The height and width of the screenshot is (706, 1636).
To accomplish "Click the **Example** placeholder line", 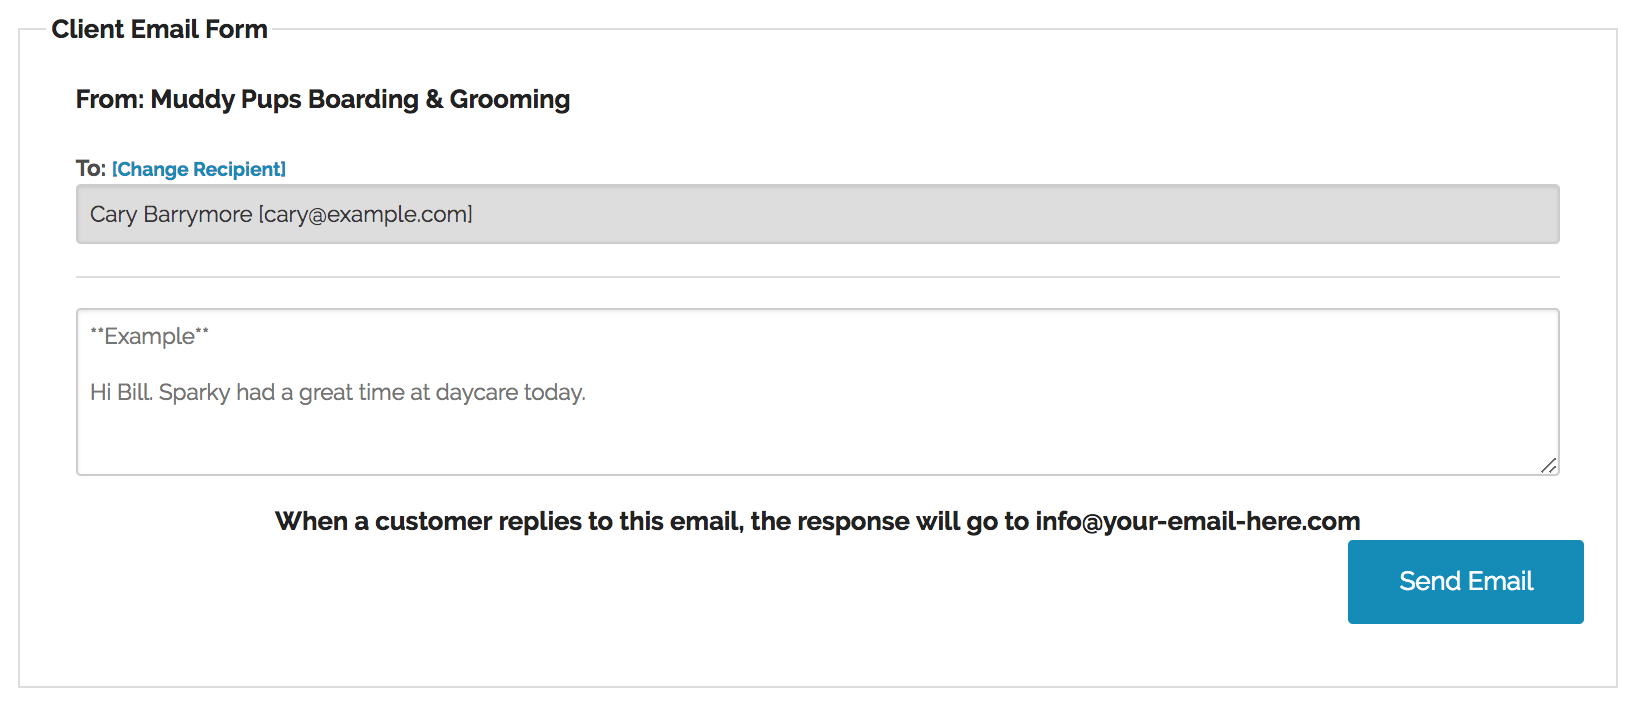I will coord(149,336).
